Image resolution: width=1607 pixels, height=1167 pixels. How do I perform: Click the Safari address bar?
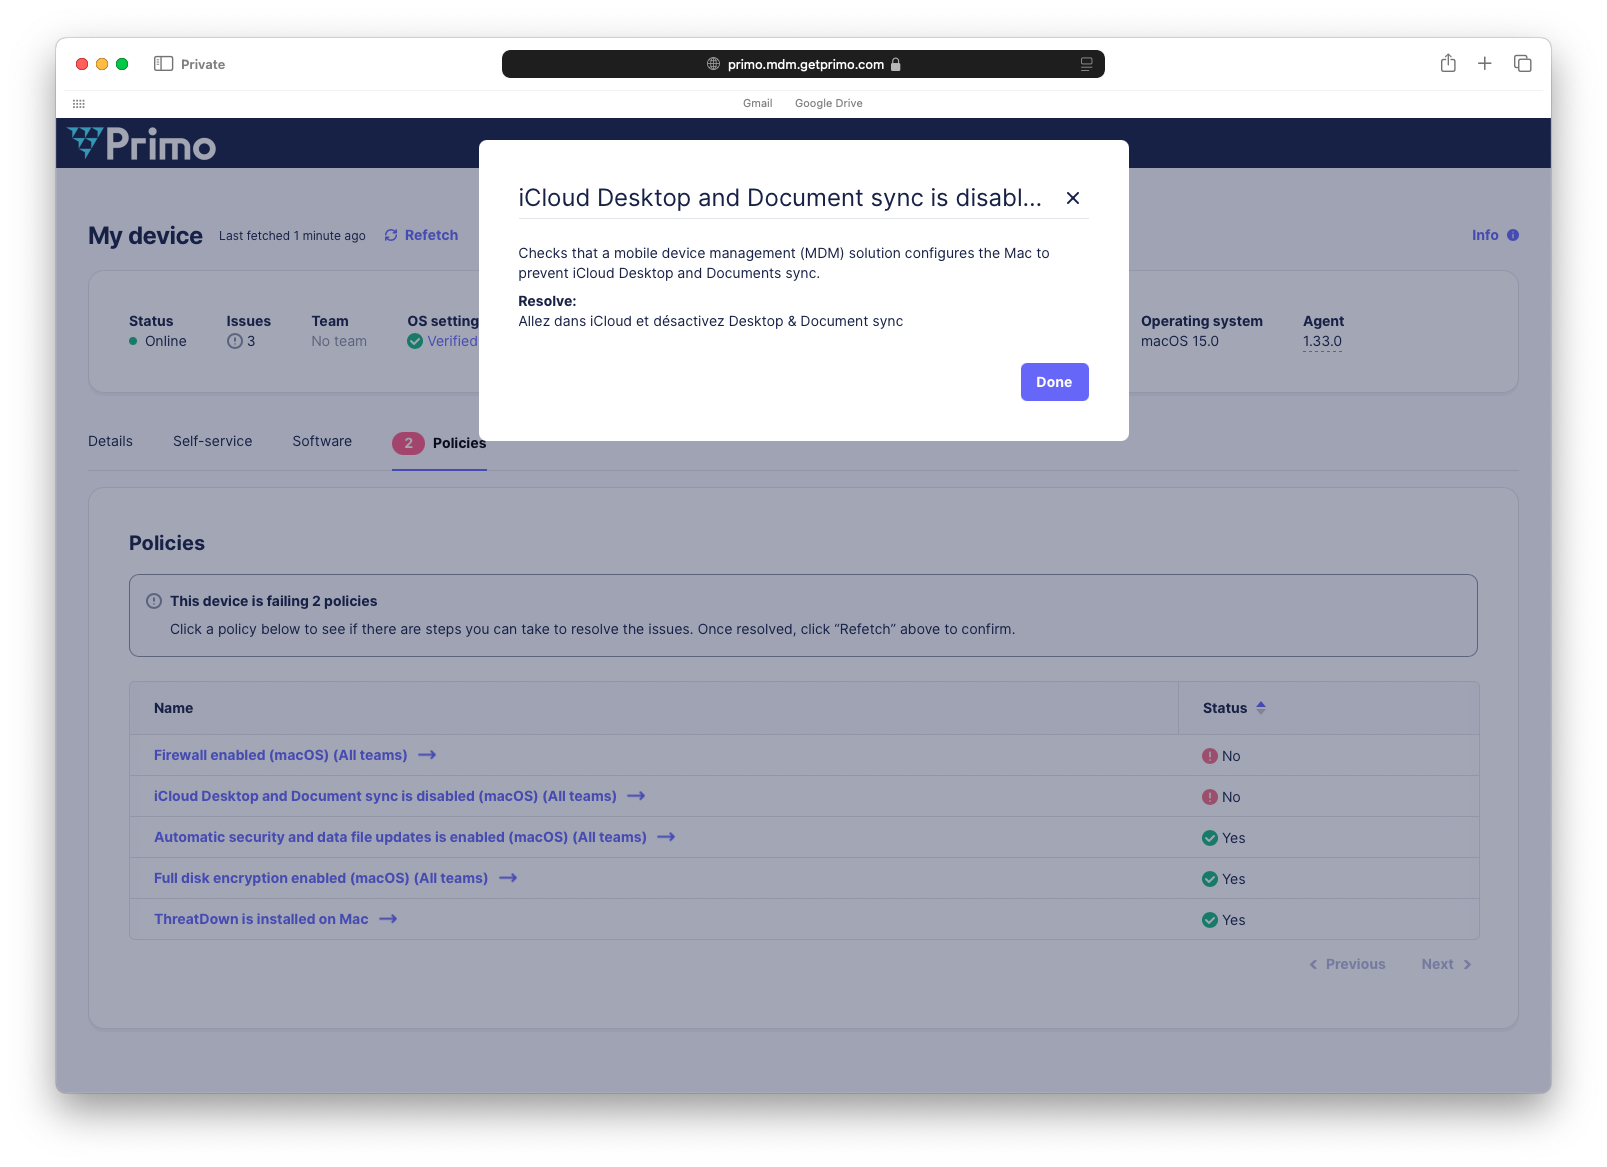803,64
